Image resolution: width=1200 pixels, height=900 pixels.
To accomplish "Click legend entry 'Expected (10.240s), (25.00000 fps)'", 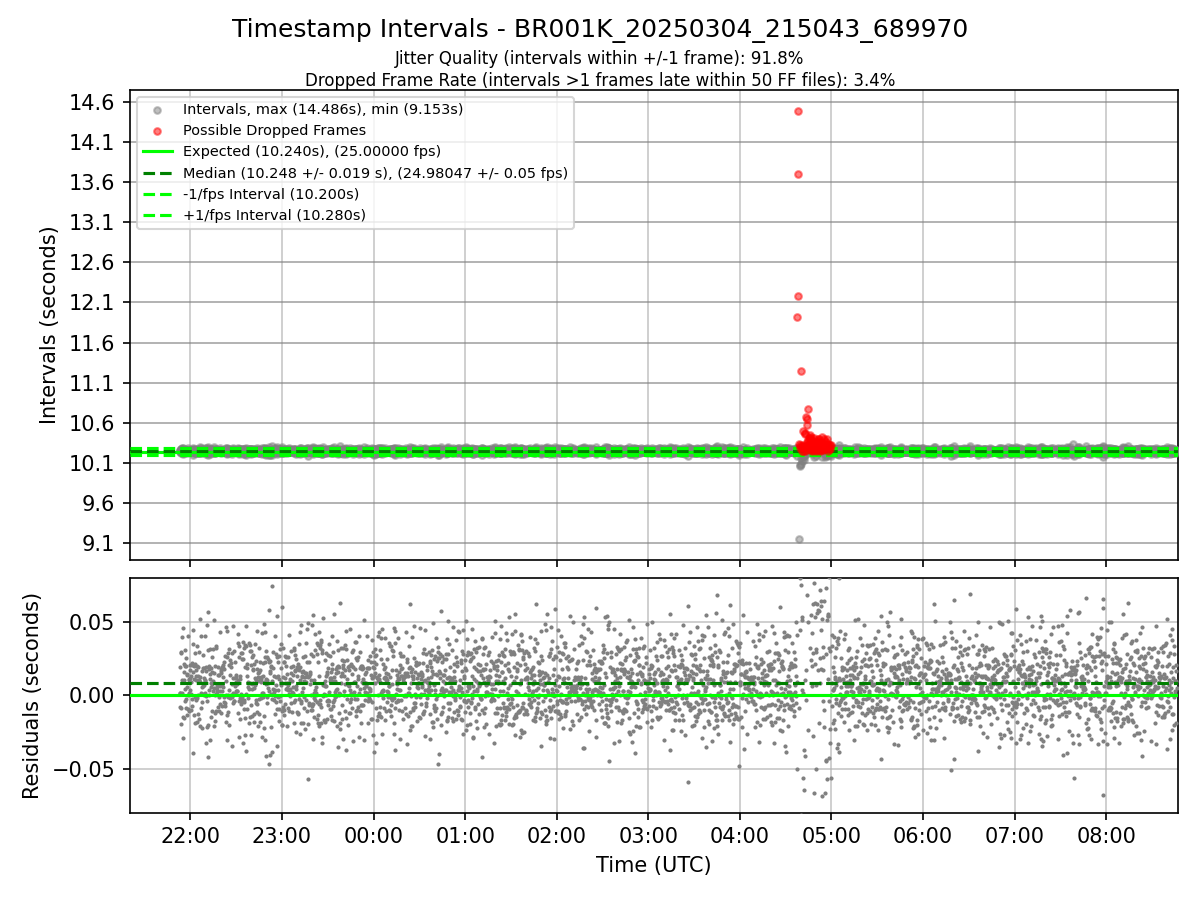I will point(312,151).
